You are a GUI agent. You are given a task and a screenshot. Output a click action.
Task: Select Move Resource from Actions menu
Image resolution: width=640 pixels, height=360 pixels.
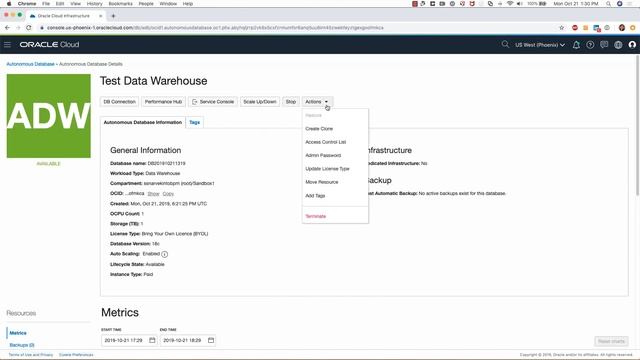coord(322,182)
